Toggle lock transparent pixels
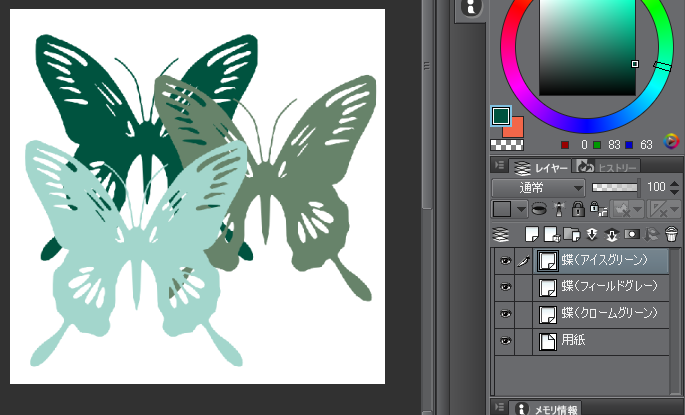The height and width of the screenshot is (415, 685). (x=598, y=209)
